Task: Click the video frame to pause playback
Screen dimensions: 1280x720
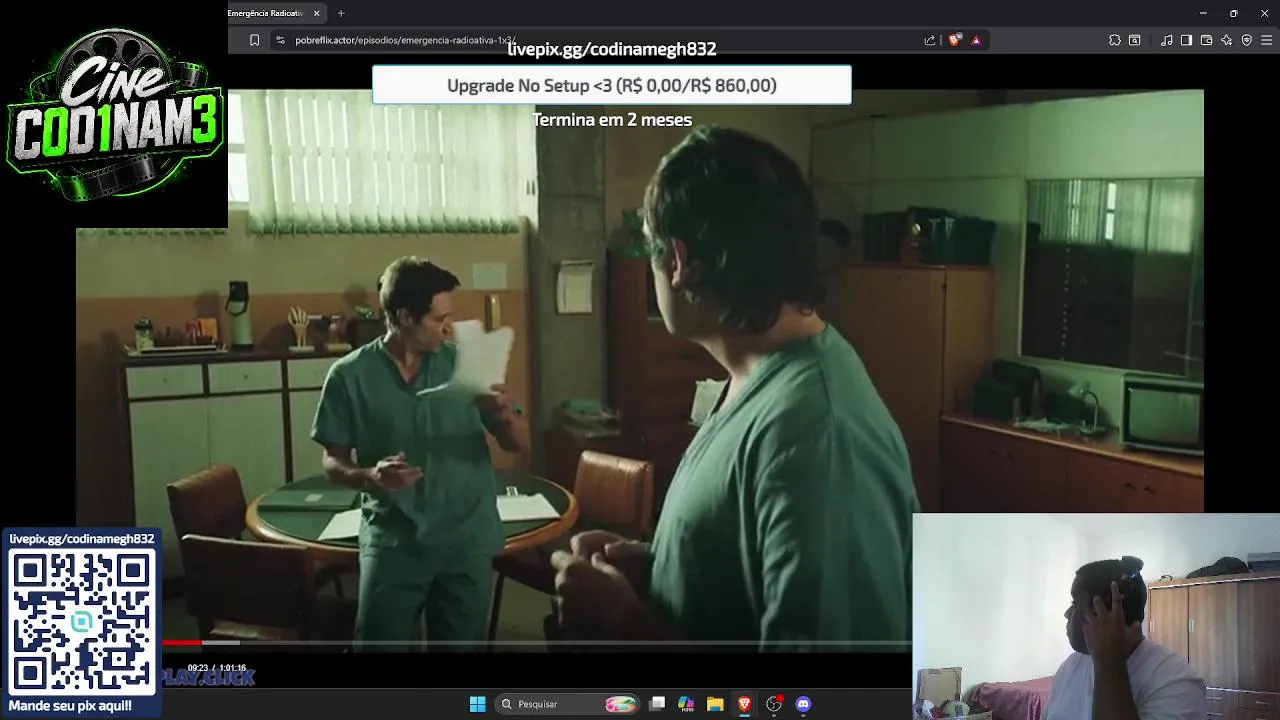Action: click(x=640, y=370)
